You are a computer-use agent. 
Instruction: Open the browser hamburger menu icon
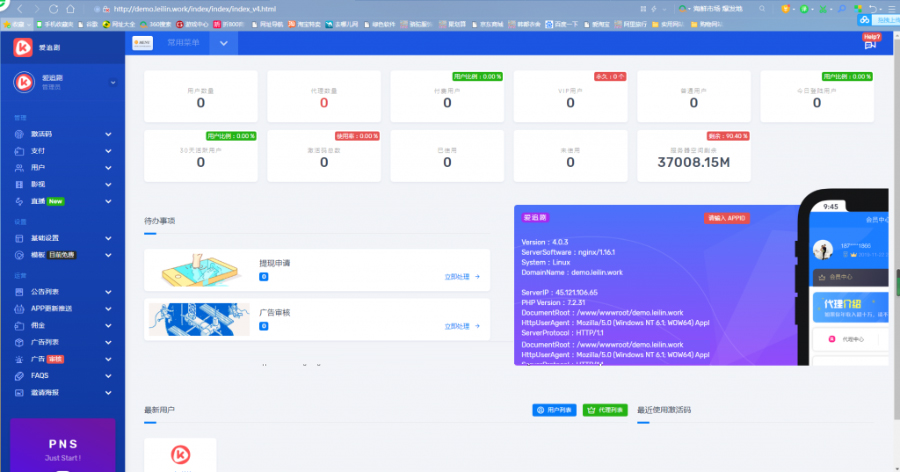pos(891,9)
